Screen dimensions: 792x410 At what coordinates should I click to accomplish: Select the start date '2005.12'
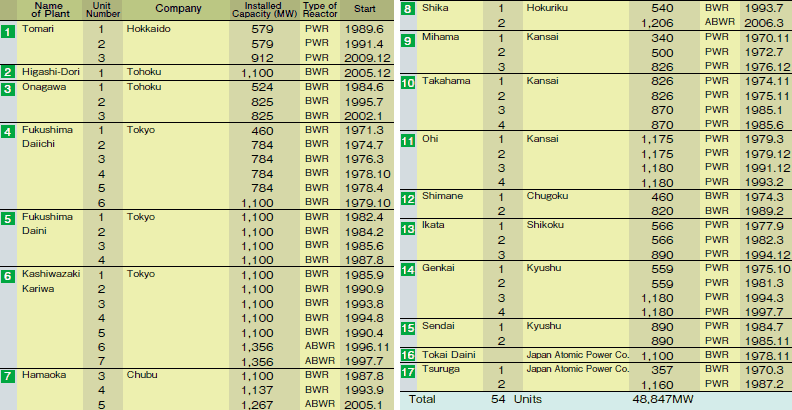point(368,73)
